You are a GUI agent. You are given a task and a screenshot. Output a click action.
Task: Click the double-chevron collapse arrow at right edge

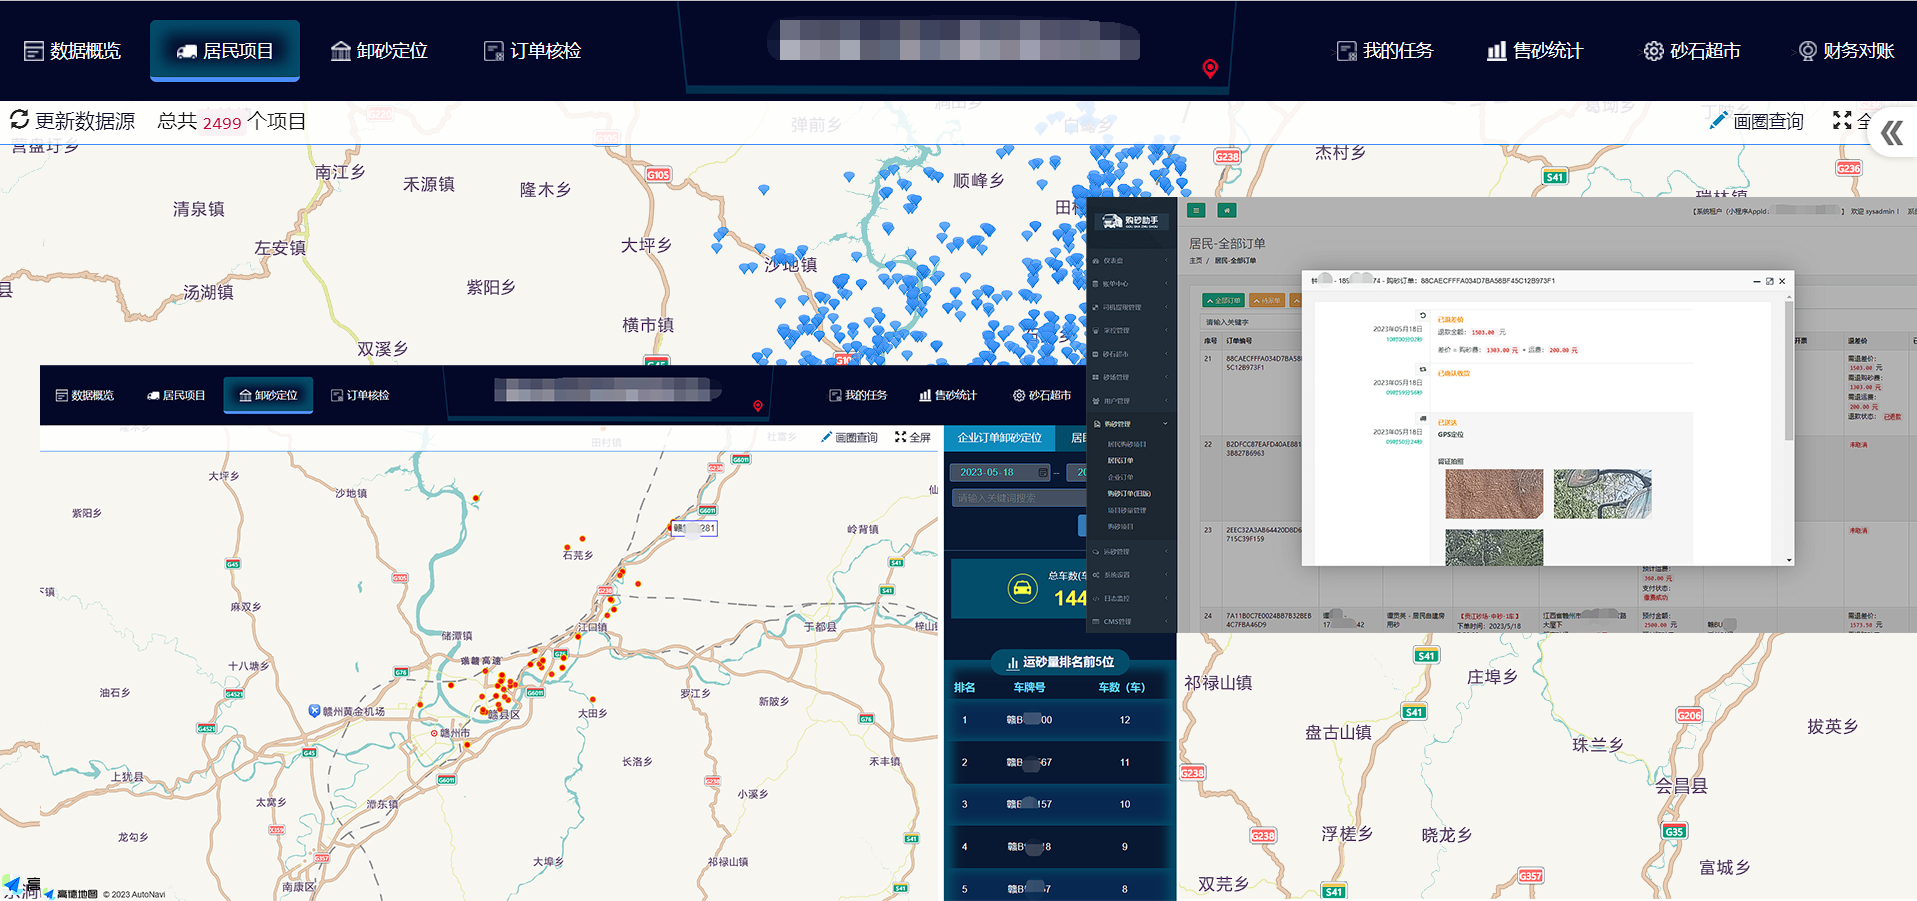1891,133
